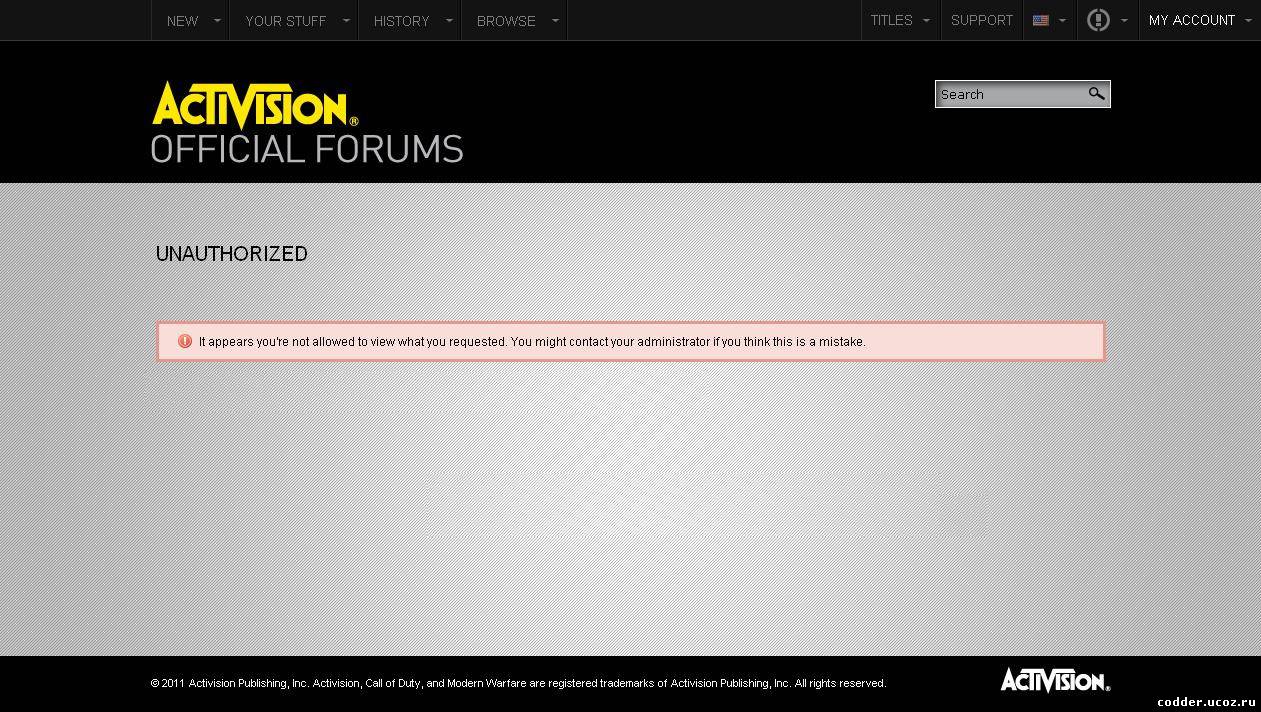The width and height of the screenshot is (1261, 712).
Task: Go to the SUPPORT link
Action: tap(981, 20)
